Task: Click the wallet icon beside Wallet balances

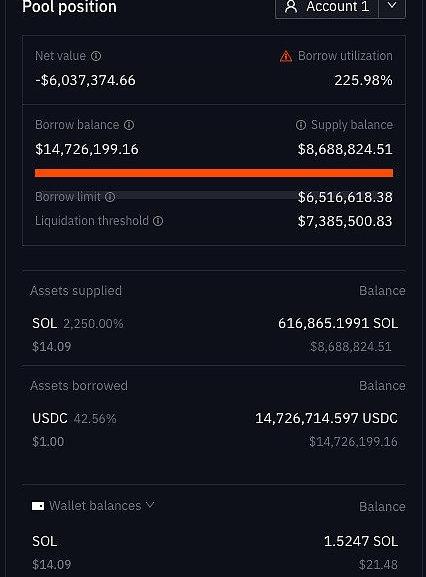Action: (x=38, y=506)
